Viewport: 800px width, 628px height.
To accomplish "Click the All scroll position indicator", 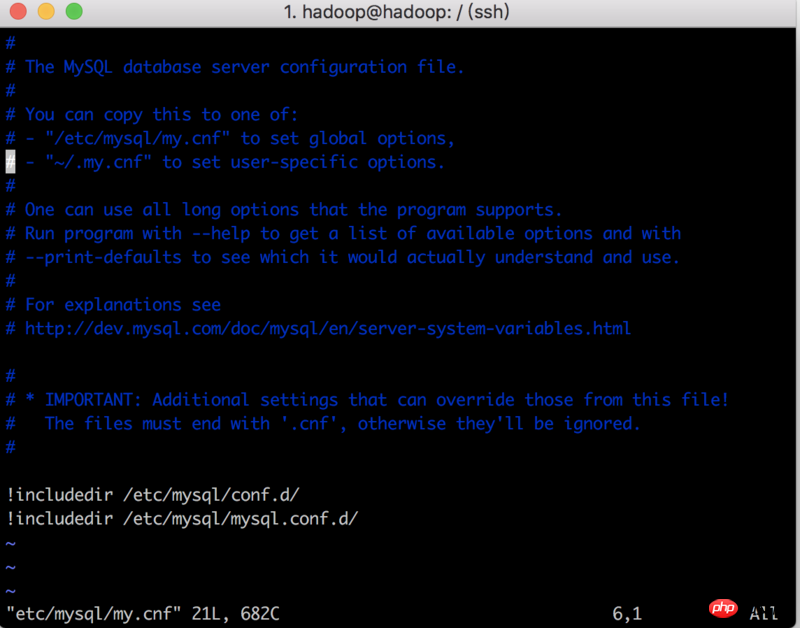I will (764, 613).
